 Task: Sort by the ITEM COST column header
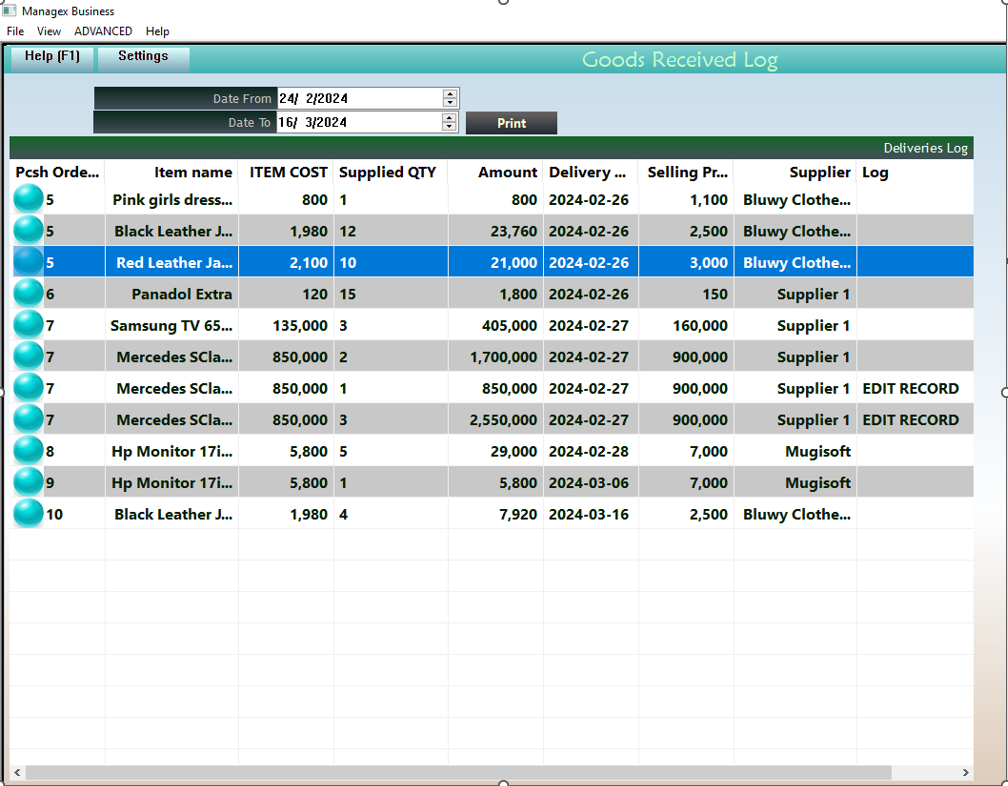click(288, 172)
